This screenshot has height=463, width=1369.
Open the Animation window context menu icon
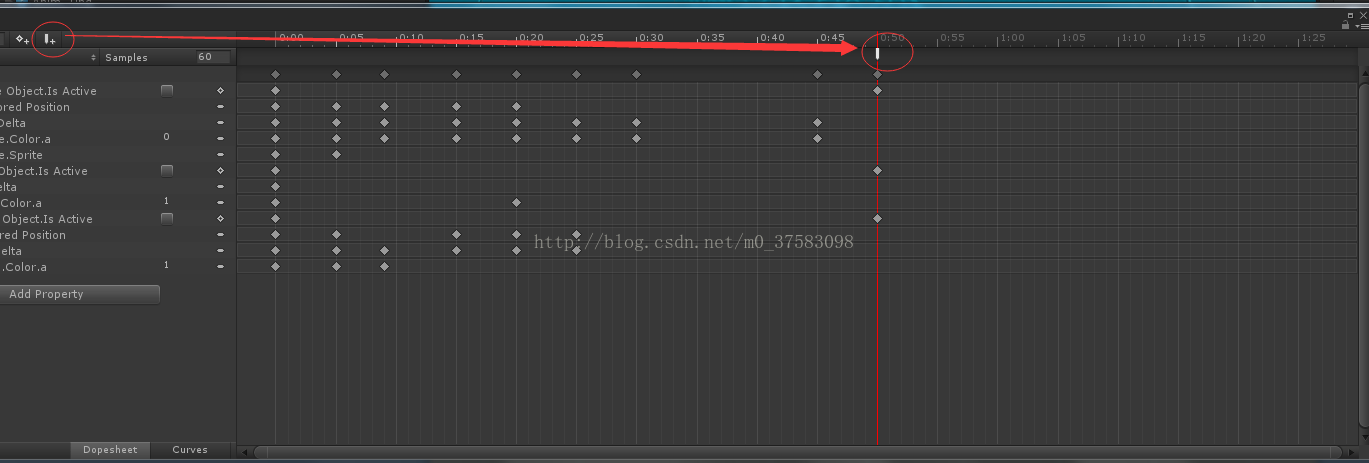[1360, 26]
